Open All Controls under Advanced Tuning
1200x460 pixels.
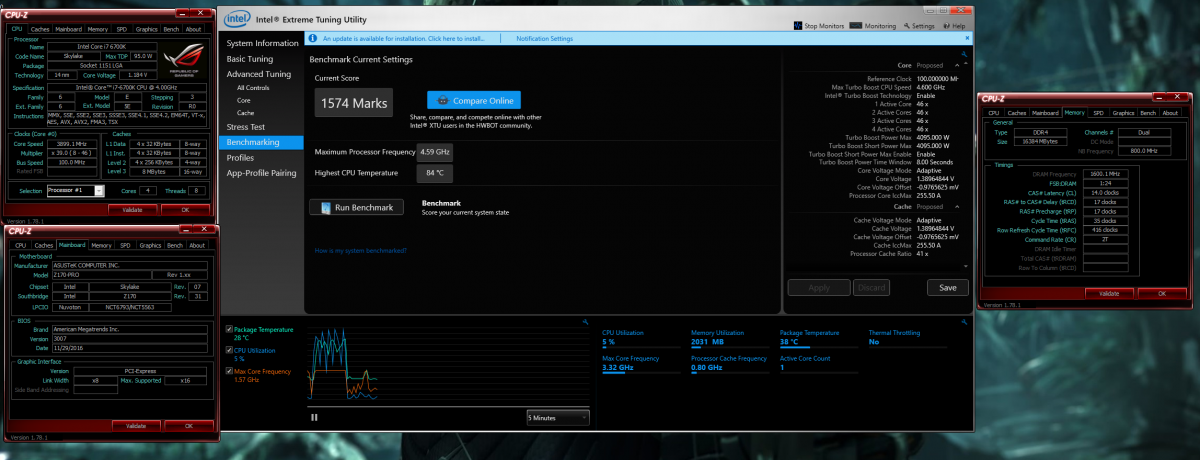point(253,88)
